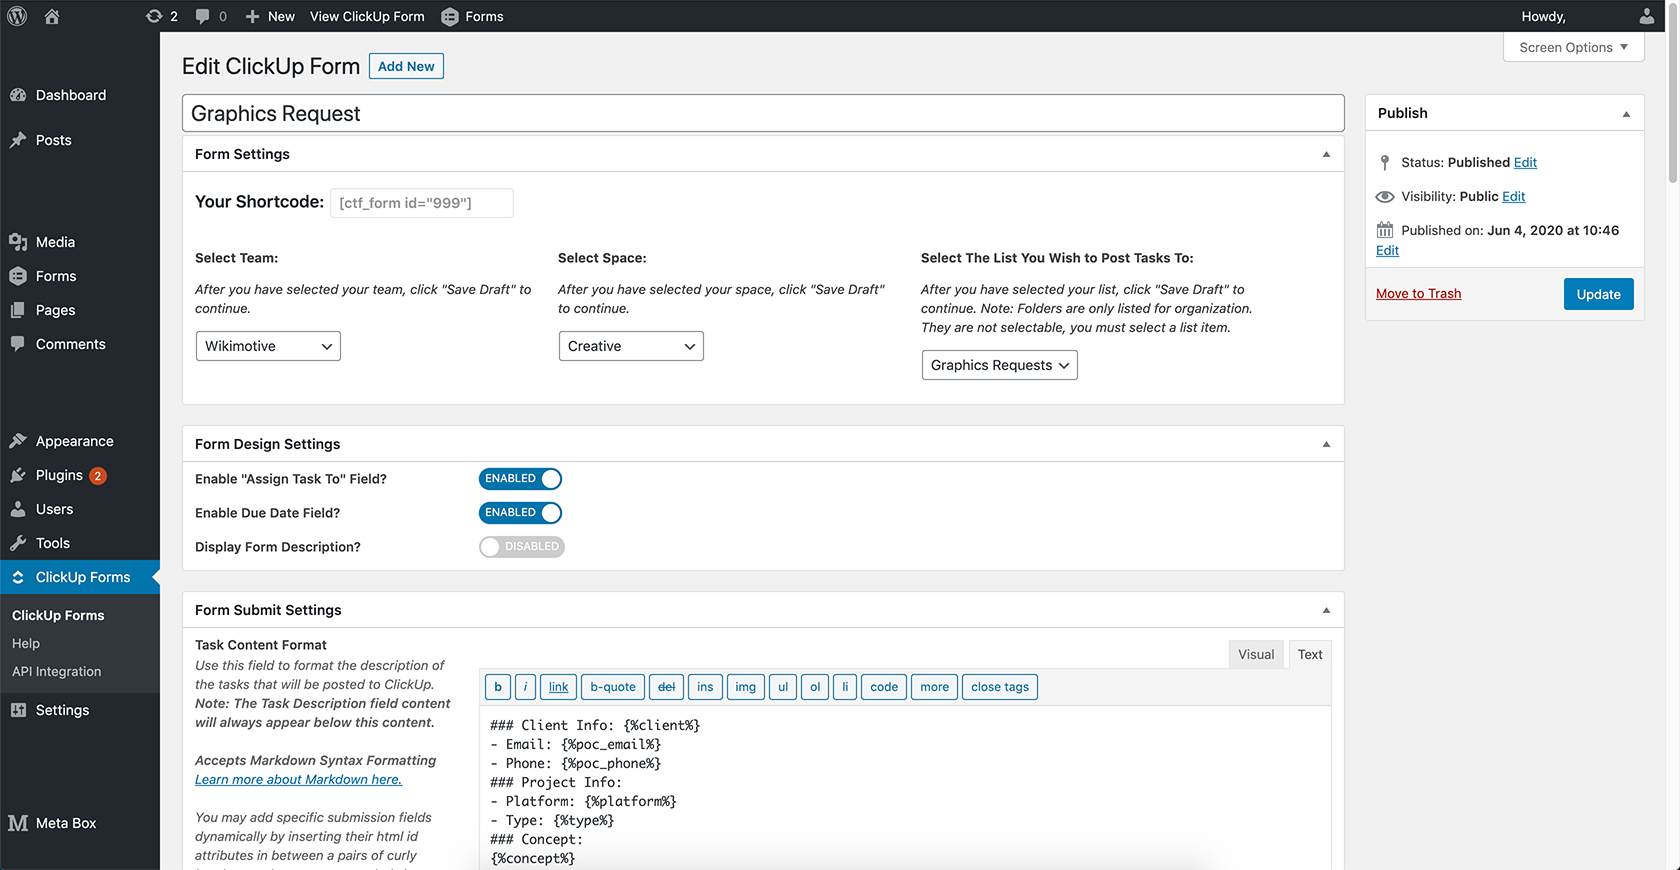Open the Graphics Requests list dropdown
The width and height of the screenshot is (1680, 870).
pos(999,365)
